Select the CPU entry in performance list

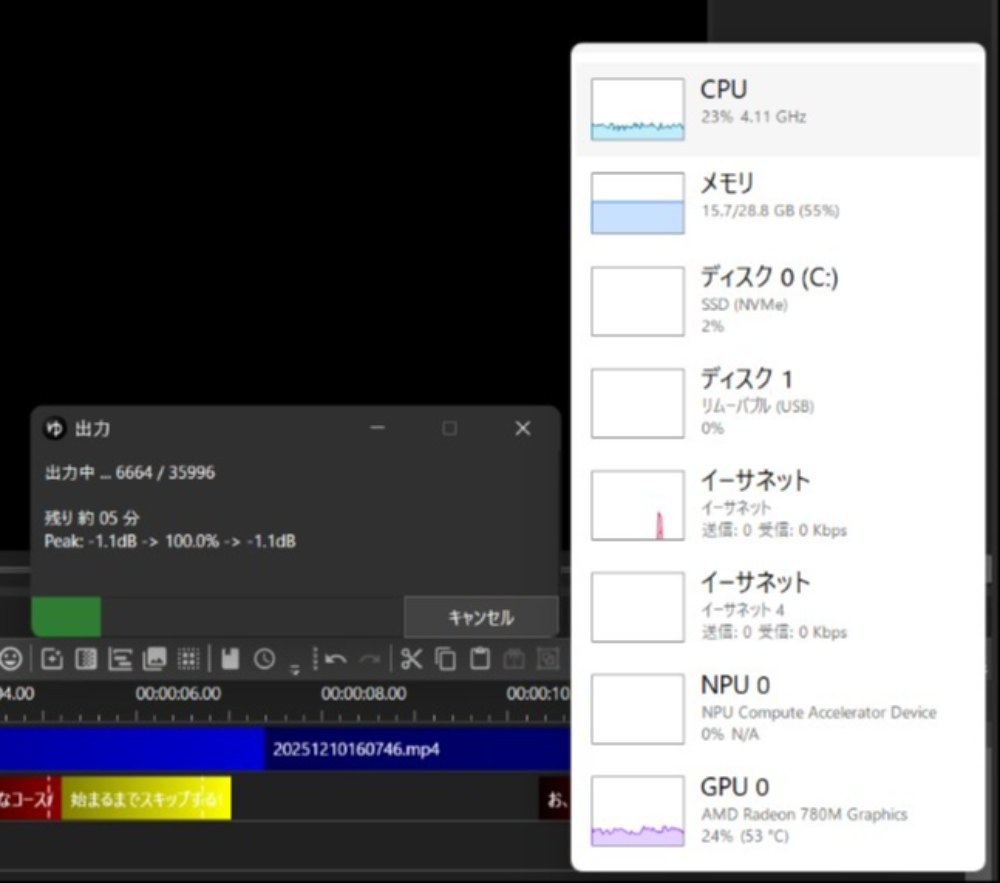coord(778,109)
